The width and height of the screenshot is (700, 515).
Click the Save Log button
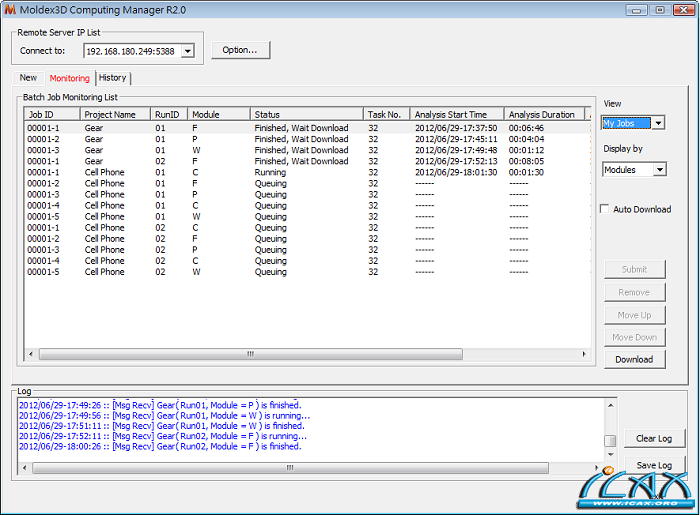(654, 465)
